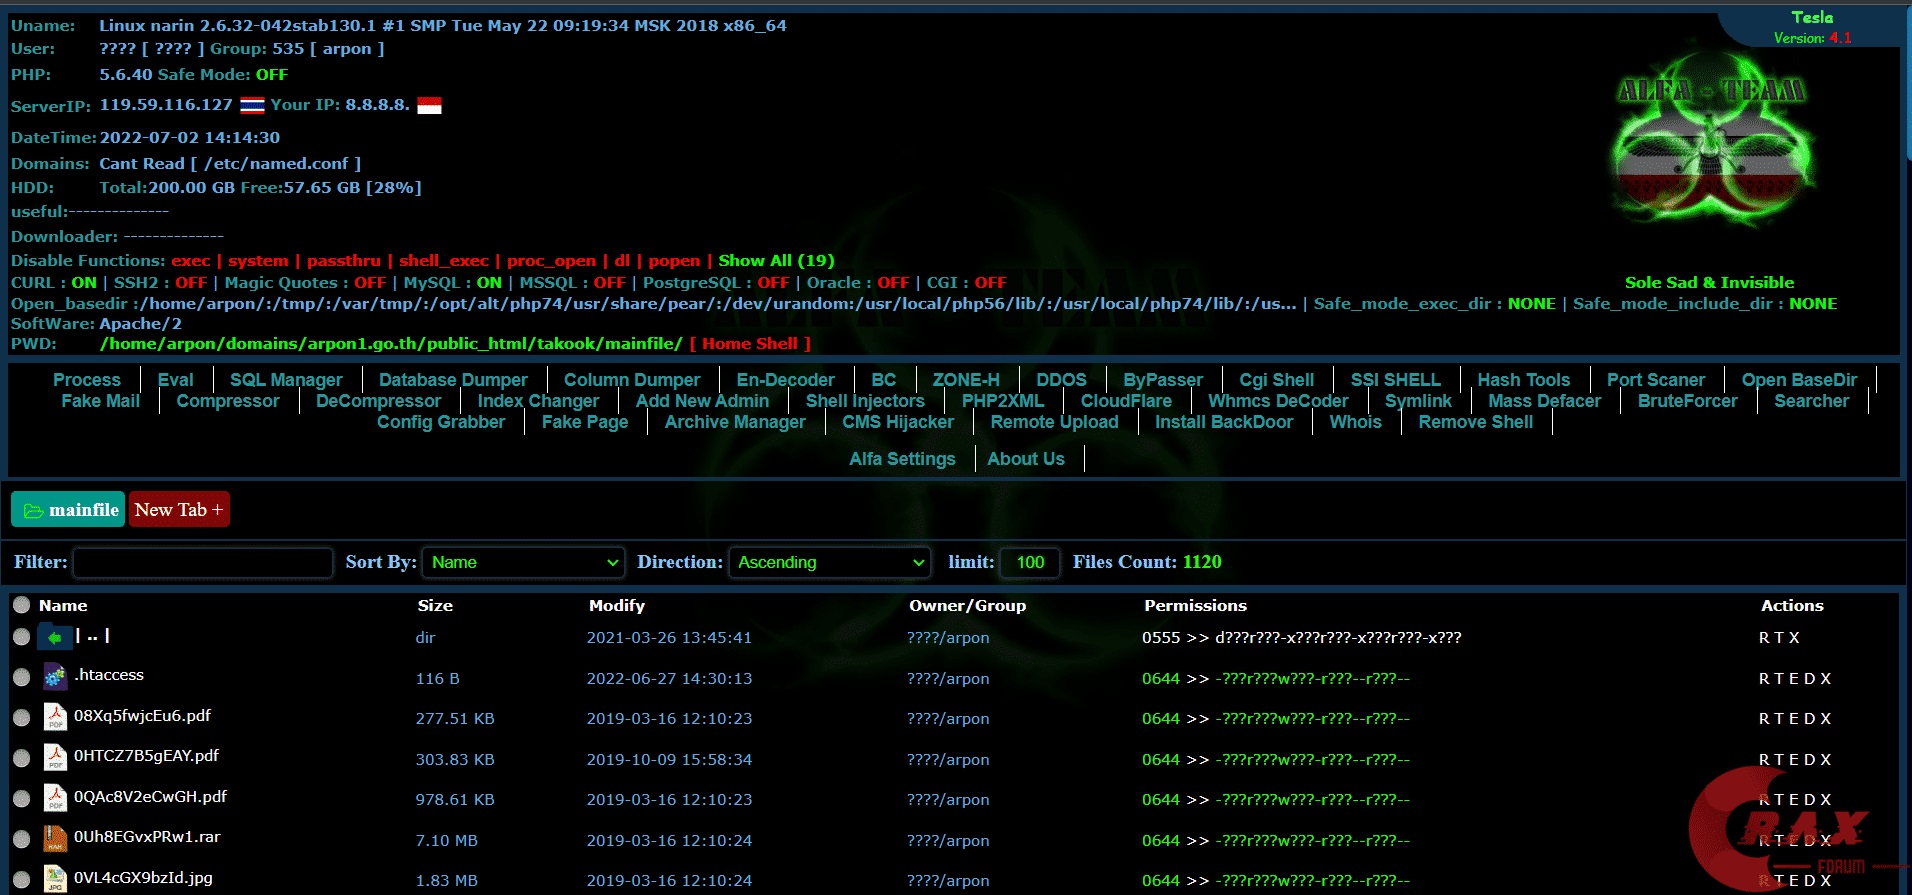Viewport: 1912px width, 895px height.
Task: Tick the select-all checkbox beside Name header
Action: 21,605
